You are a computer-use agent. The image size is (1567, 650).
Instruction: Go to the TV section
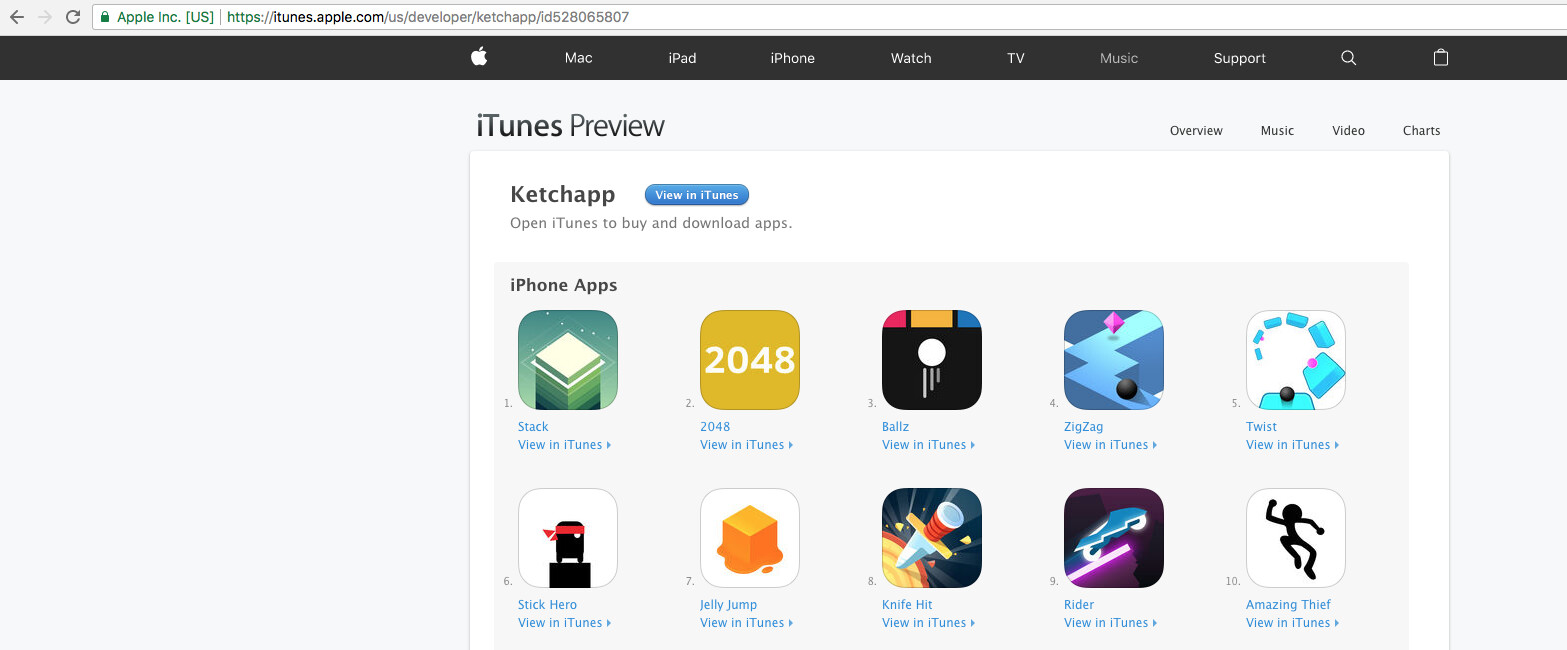coord(1016,58)
